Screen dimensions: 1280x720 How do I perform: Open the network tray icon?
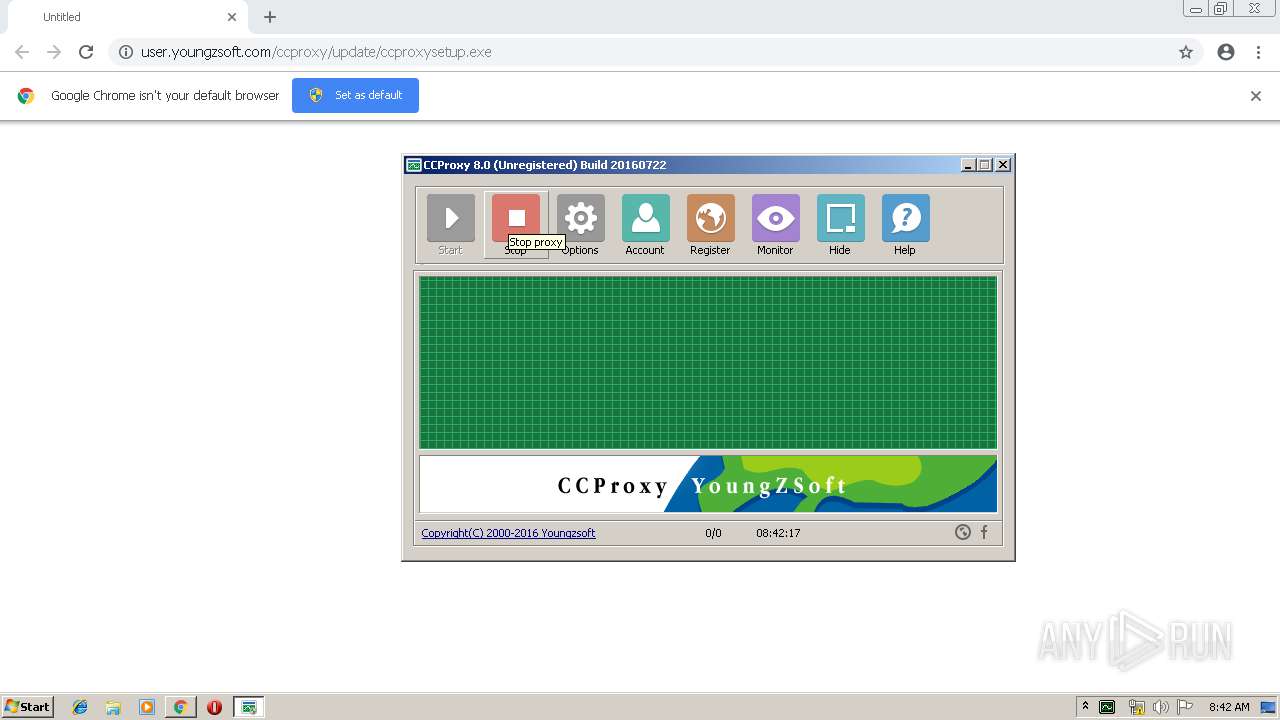pos(1136,707)
